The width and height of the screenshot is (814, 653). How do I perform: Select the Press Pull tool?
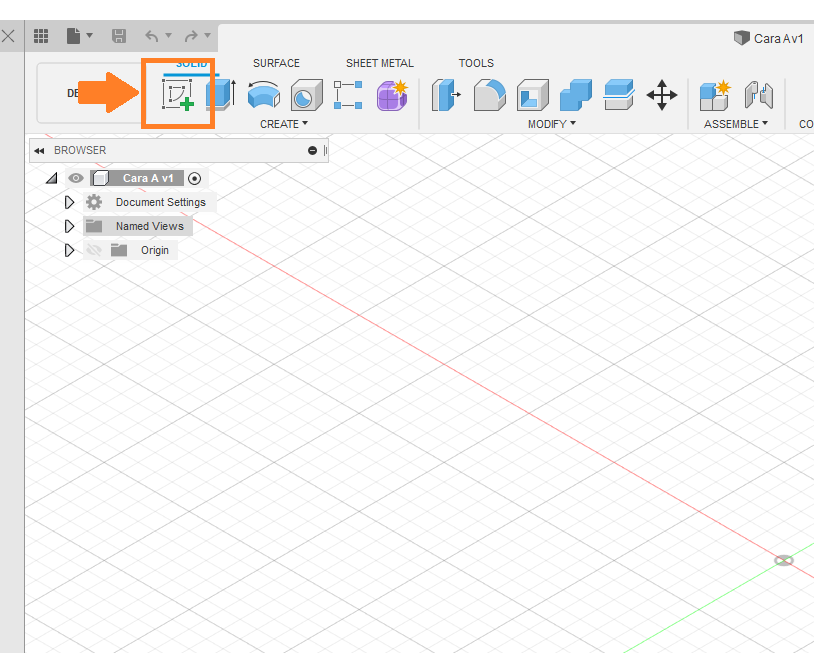pos(445,93)
